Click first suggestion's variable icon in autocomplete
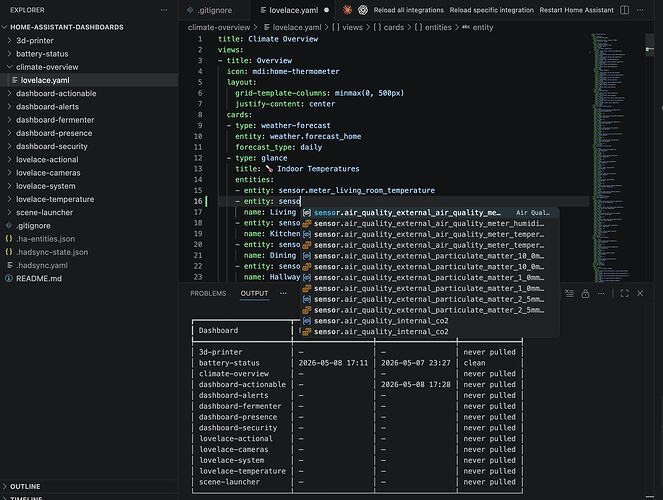Screen dimensions: 663x500 pyautogui.click(x=307, y=213)
